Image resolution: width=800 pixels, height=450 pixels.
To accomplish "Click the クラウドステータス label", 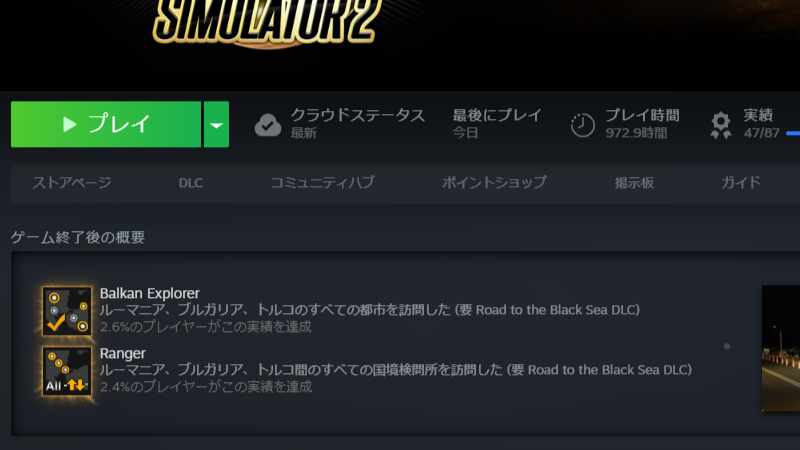I will click(358, 115).
